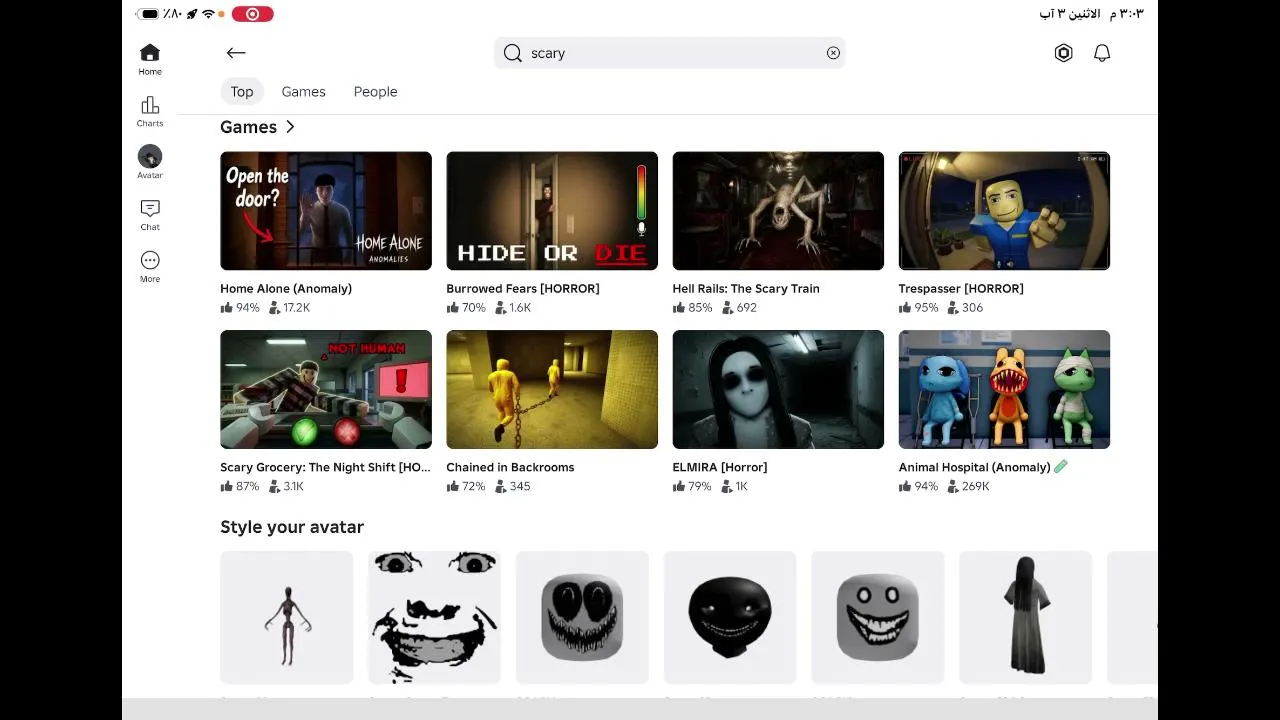
Task: Open ELMIRA [Horror] thumbnail
Action: [778, 390]
